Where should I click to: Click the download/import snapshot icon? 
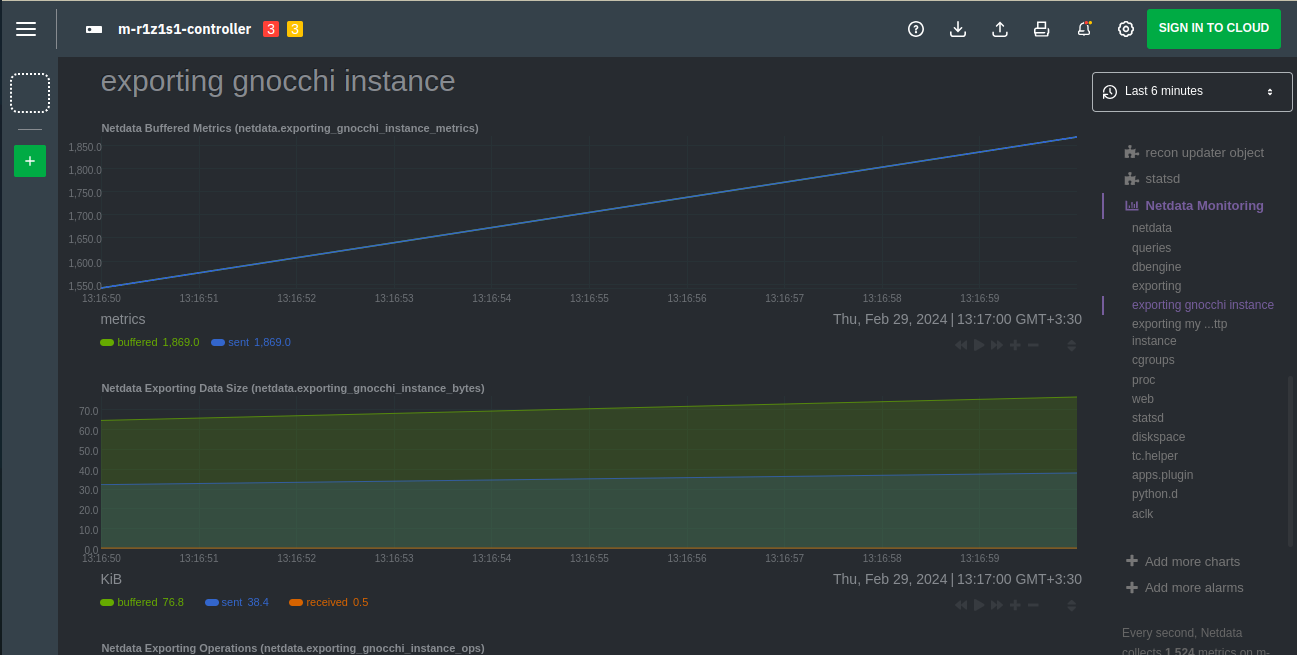point(957,29)
